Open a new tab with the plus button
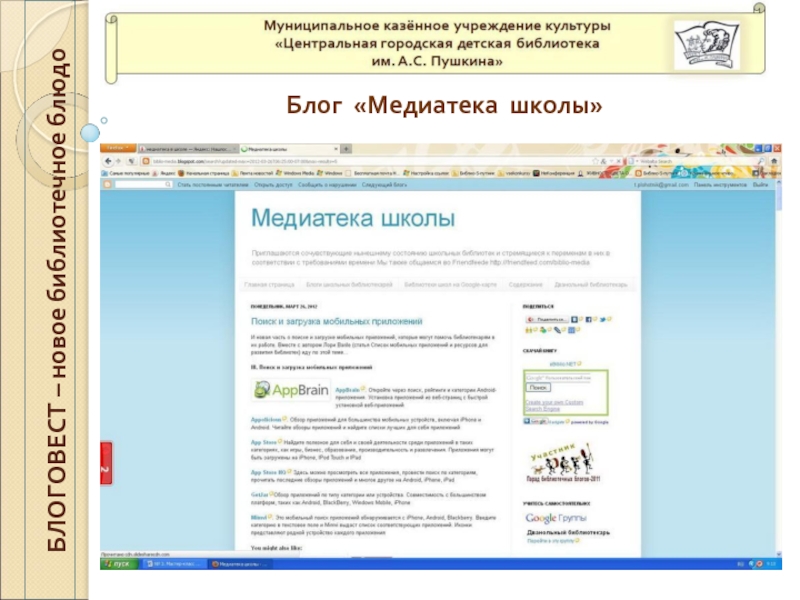The width and height of the screenshot is (800, 600). point(346,149)
